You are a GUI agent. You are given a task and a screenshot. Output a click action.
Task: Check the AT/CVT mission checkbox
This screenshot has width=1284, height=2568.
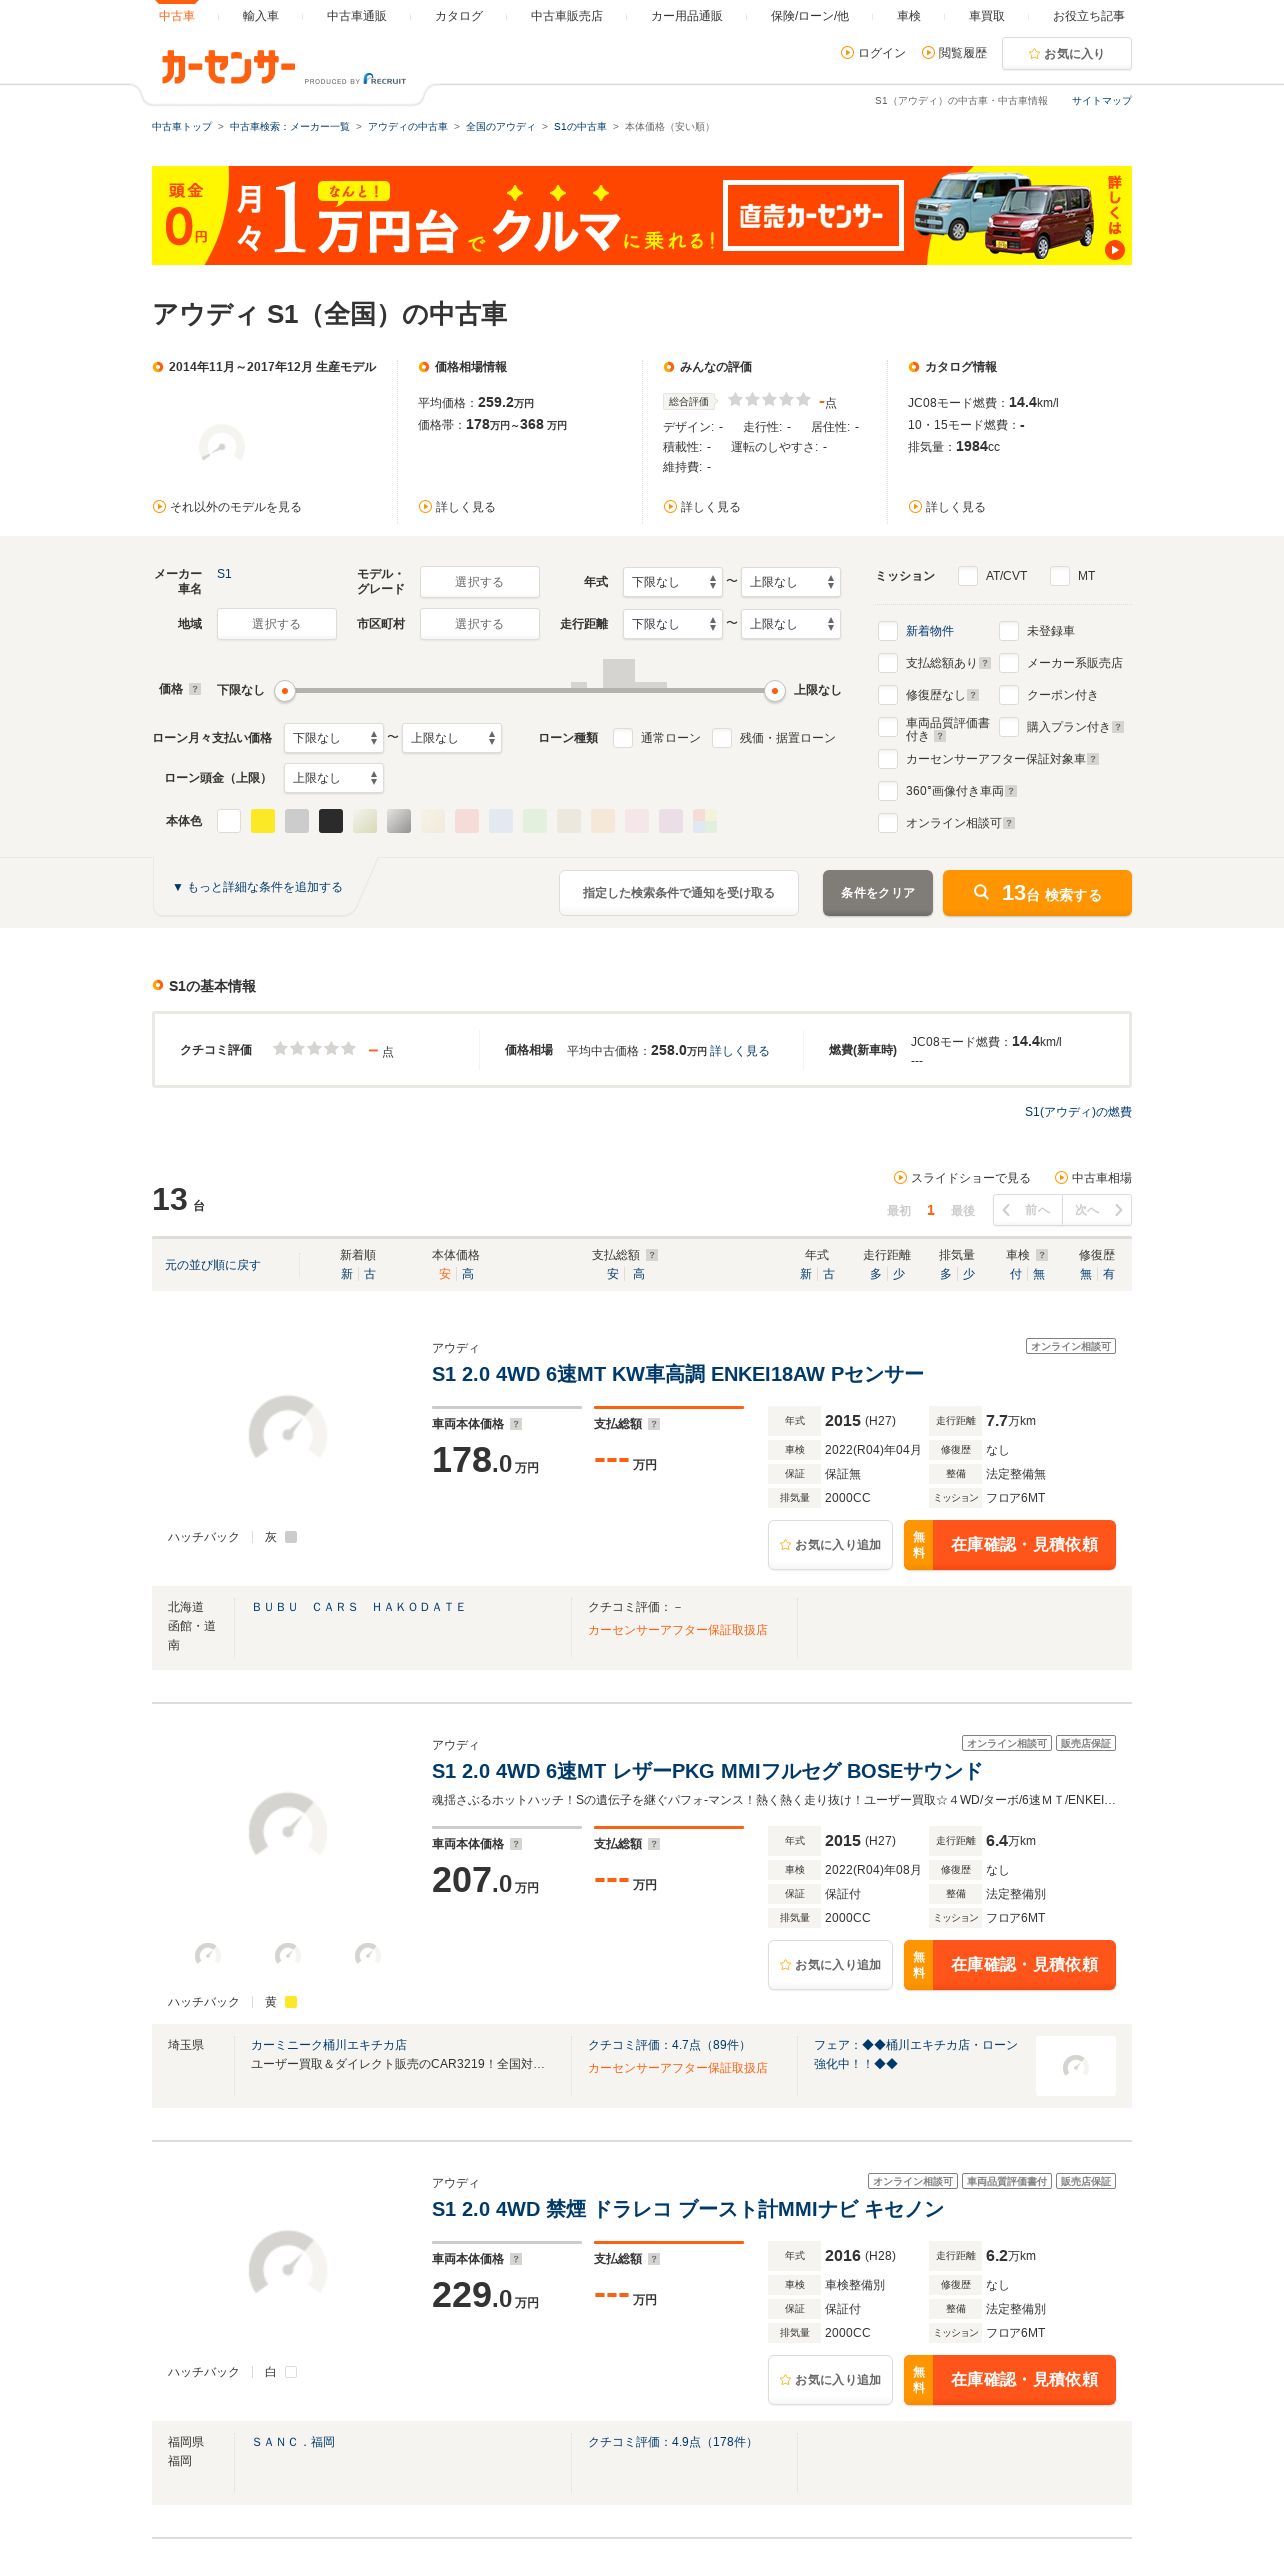pos(967,576)
